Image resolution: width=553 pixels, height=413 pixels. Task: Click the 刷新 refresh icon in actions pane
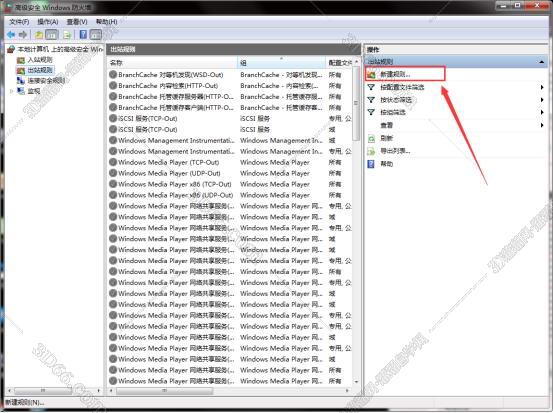(371, 139)
